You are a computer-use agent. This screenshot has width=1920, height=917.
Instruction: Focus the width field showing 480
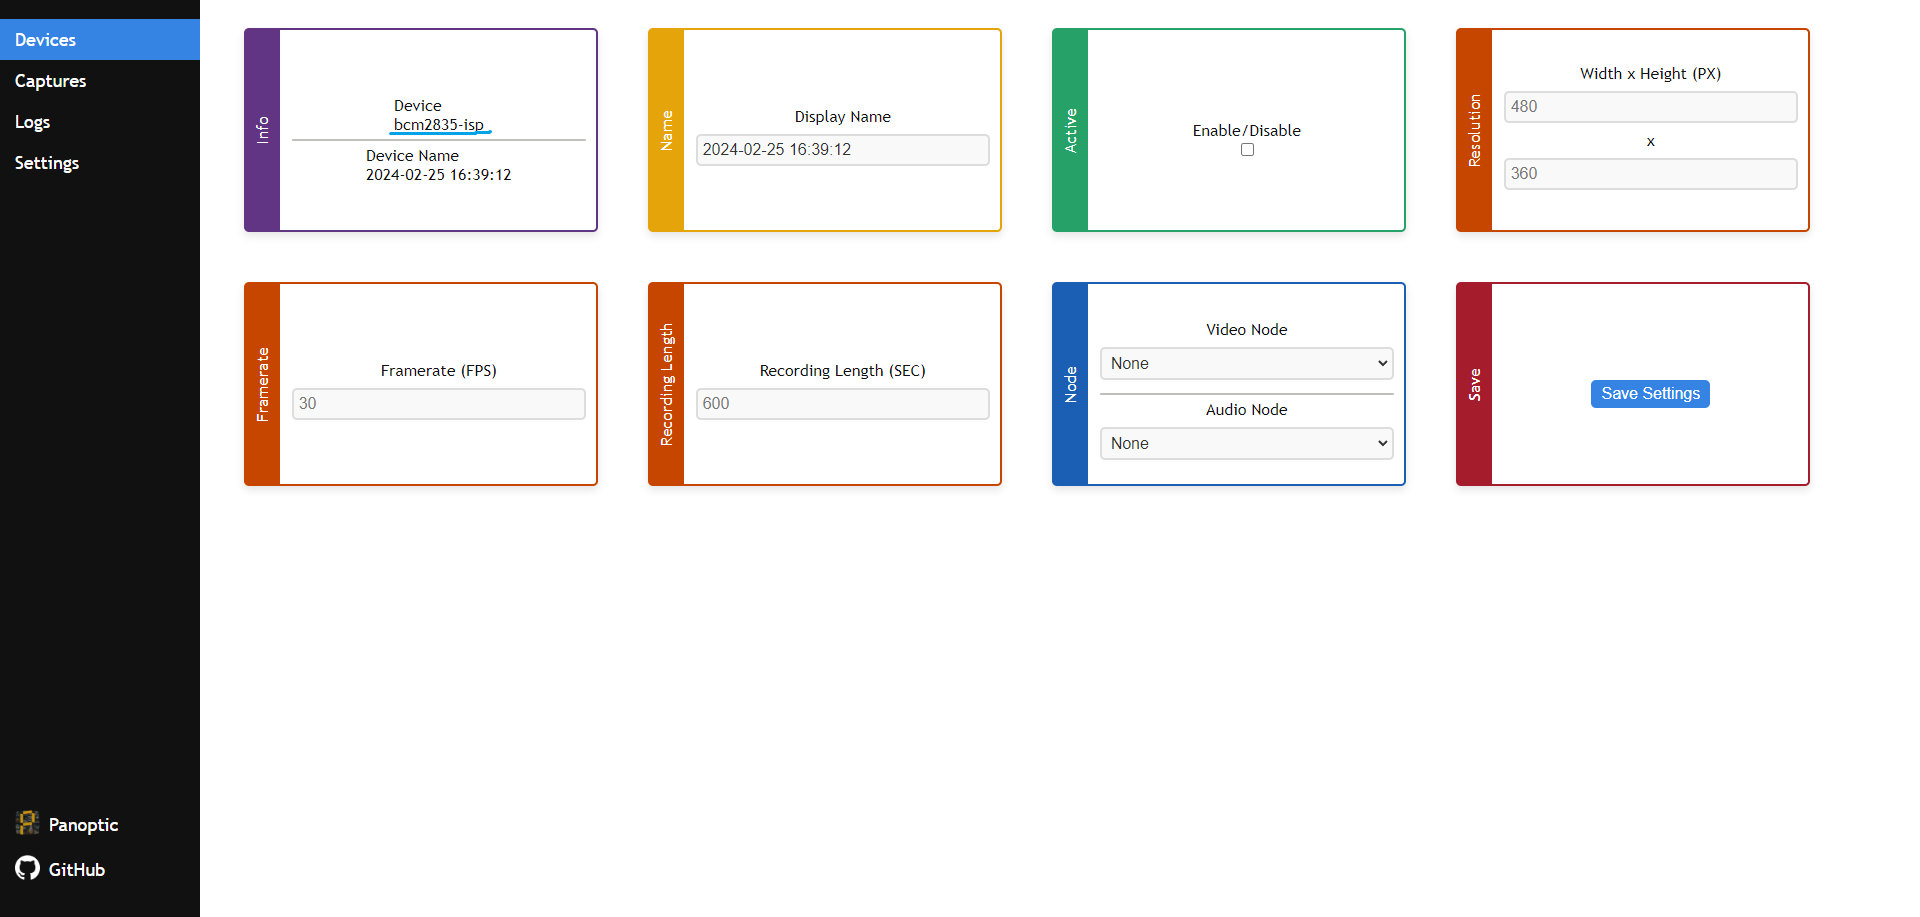pyautogui.click(x=1650, y=107)
